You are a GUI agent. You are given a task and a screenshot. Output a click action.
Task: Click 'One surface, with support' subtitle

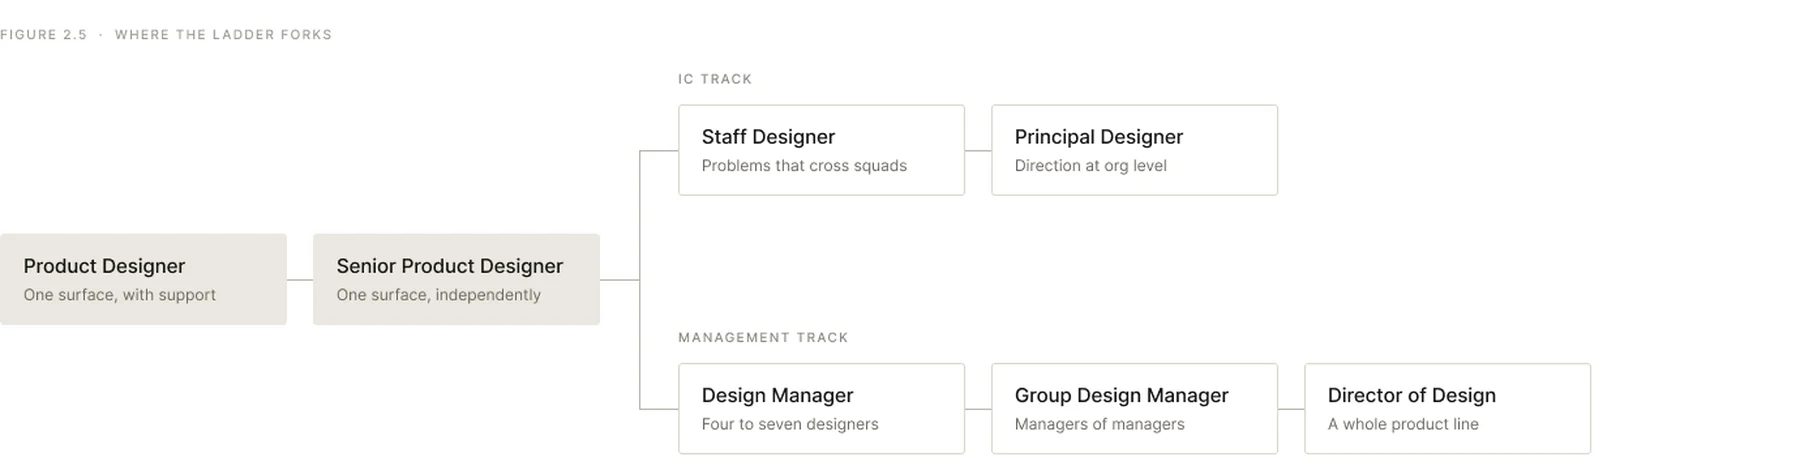pos(120,295)
